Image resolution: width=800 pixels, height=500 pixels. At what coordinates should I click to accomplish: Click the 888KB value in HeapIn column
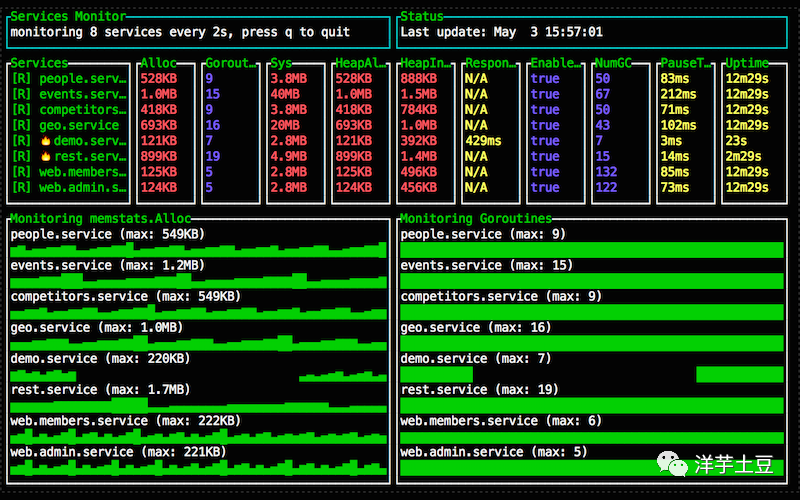[x=418, y=79]
